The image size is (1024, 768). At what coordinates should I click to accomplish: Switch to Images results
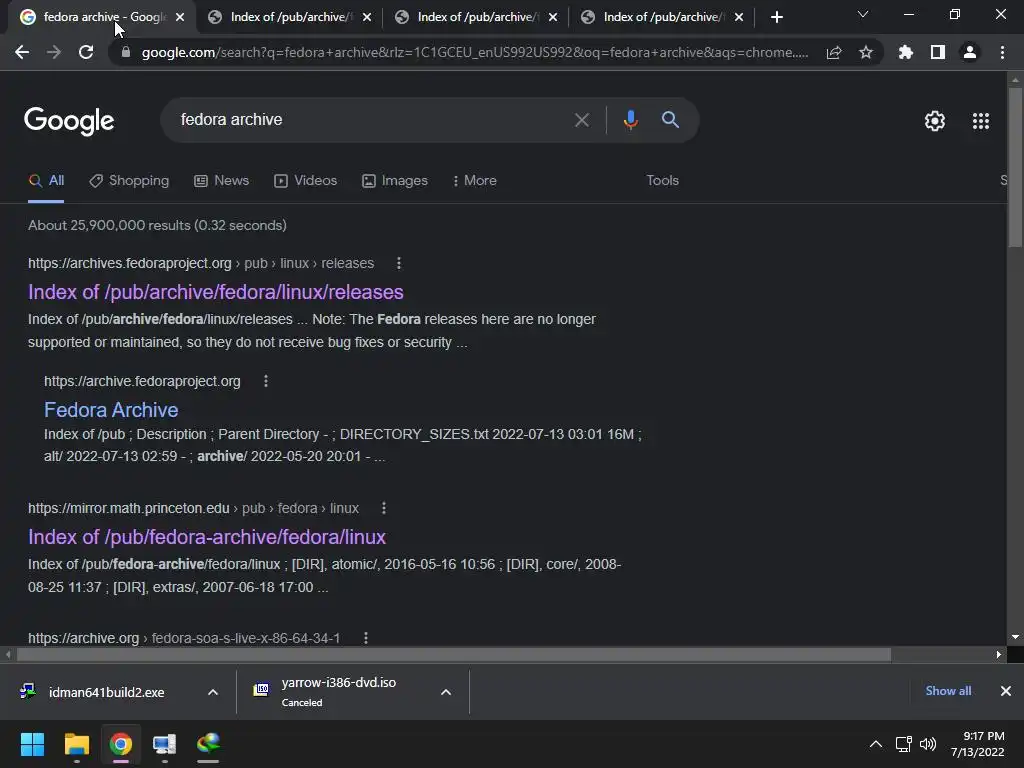click(395, 181)
